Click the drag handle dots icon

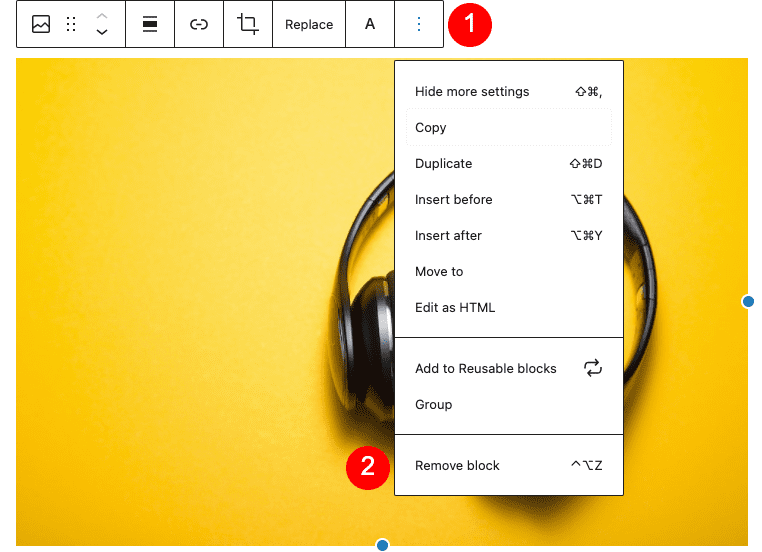(x=71, y=25)
